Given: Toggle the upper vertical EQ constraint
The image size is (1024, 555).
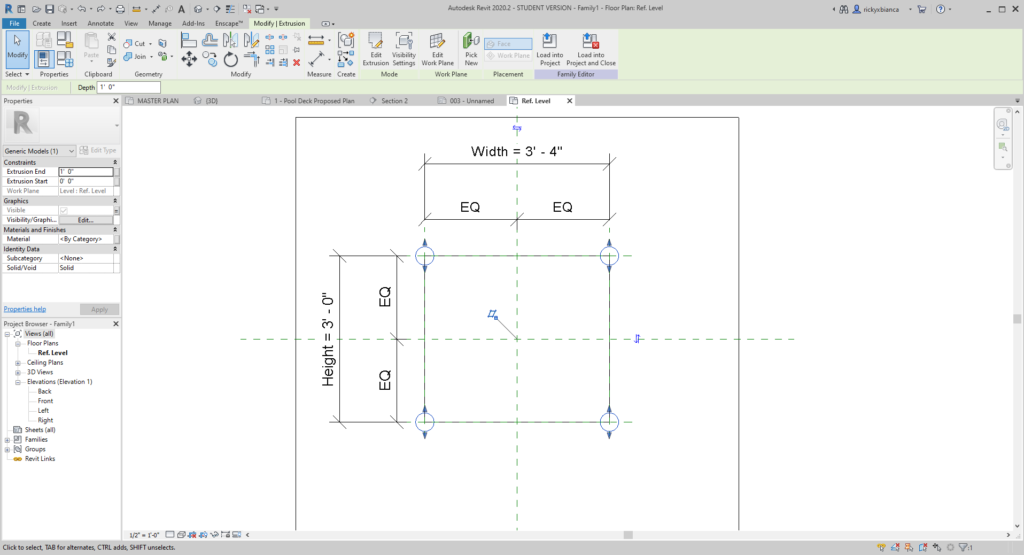Looking at the screenshot, I should coord(385,296).
